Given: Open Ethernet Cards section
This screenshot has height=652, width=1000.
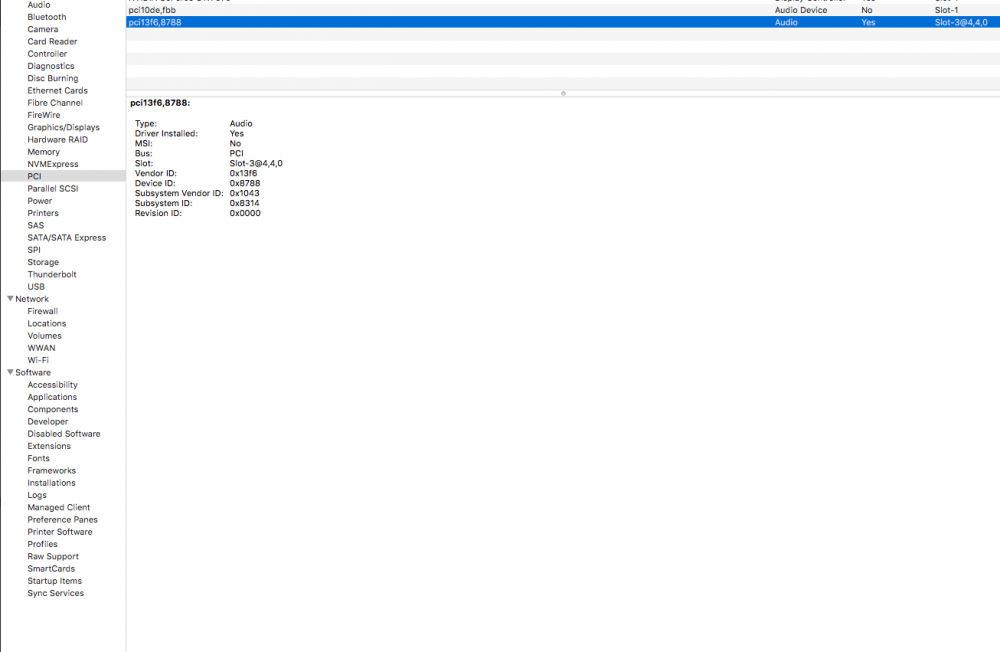Looking at the screenshot, I should click(57, 91).
